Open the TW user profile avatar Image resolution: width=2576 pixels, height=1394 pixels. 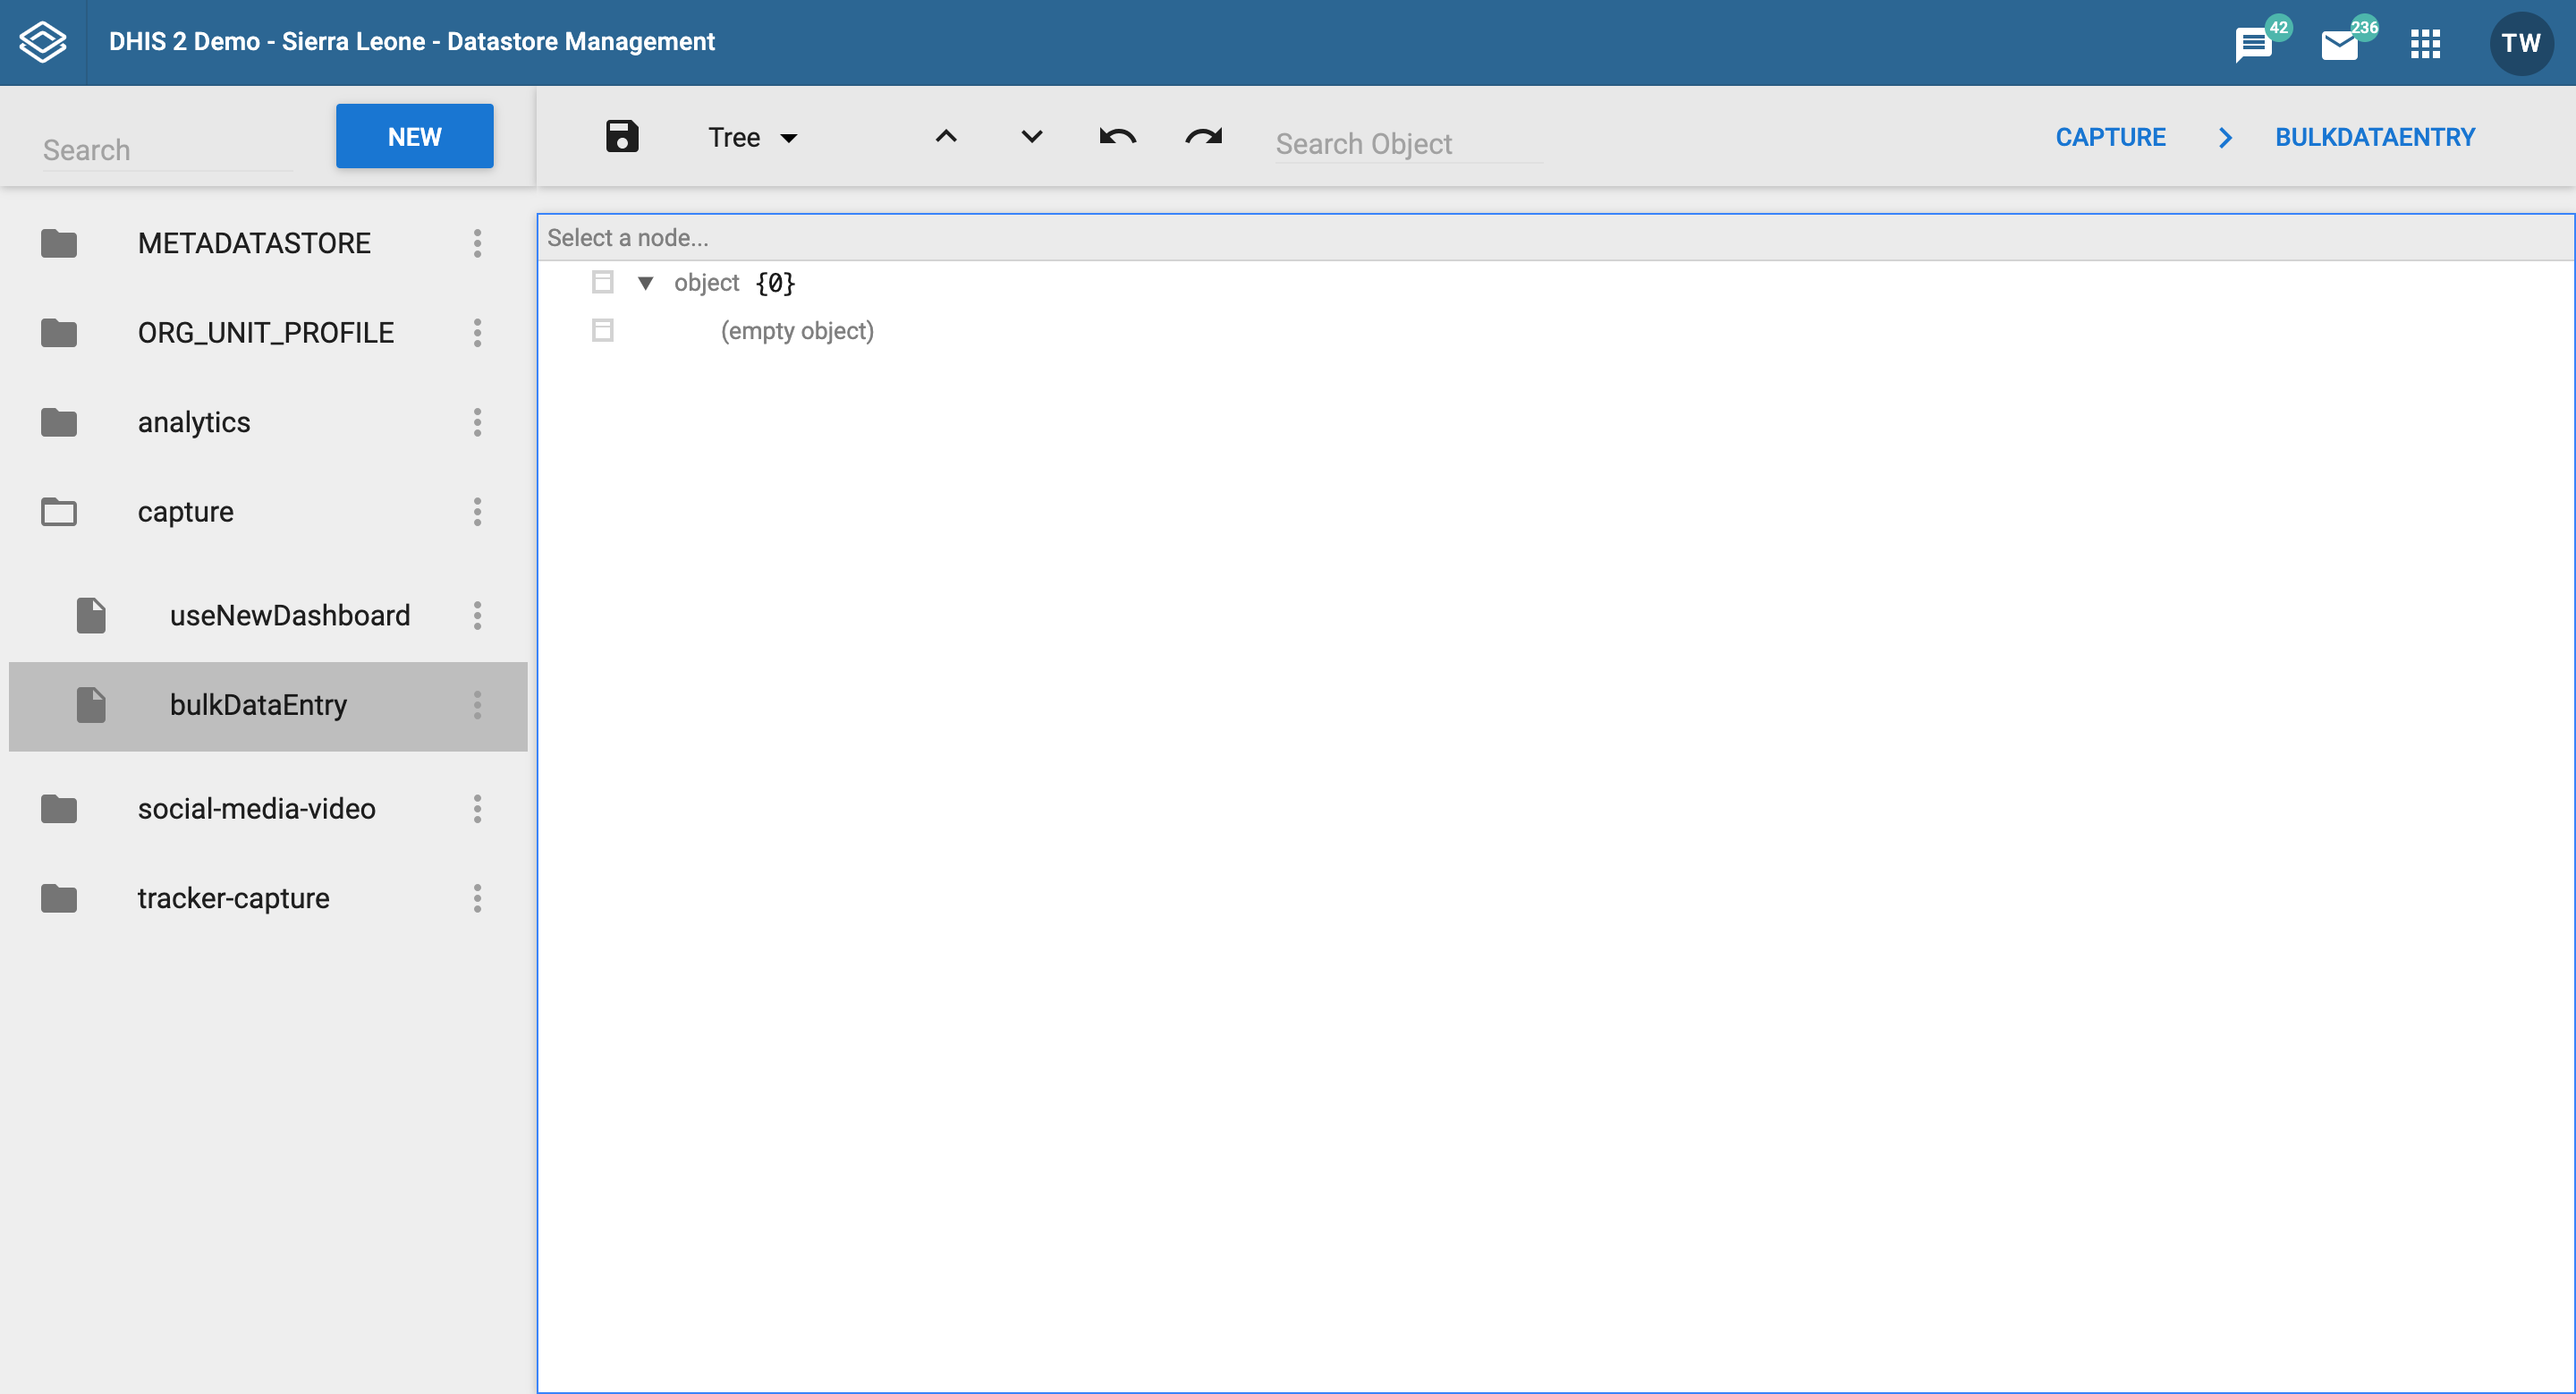pos(2521,42)
